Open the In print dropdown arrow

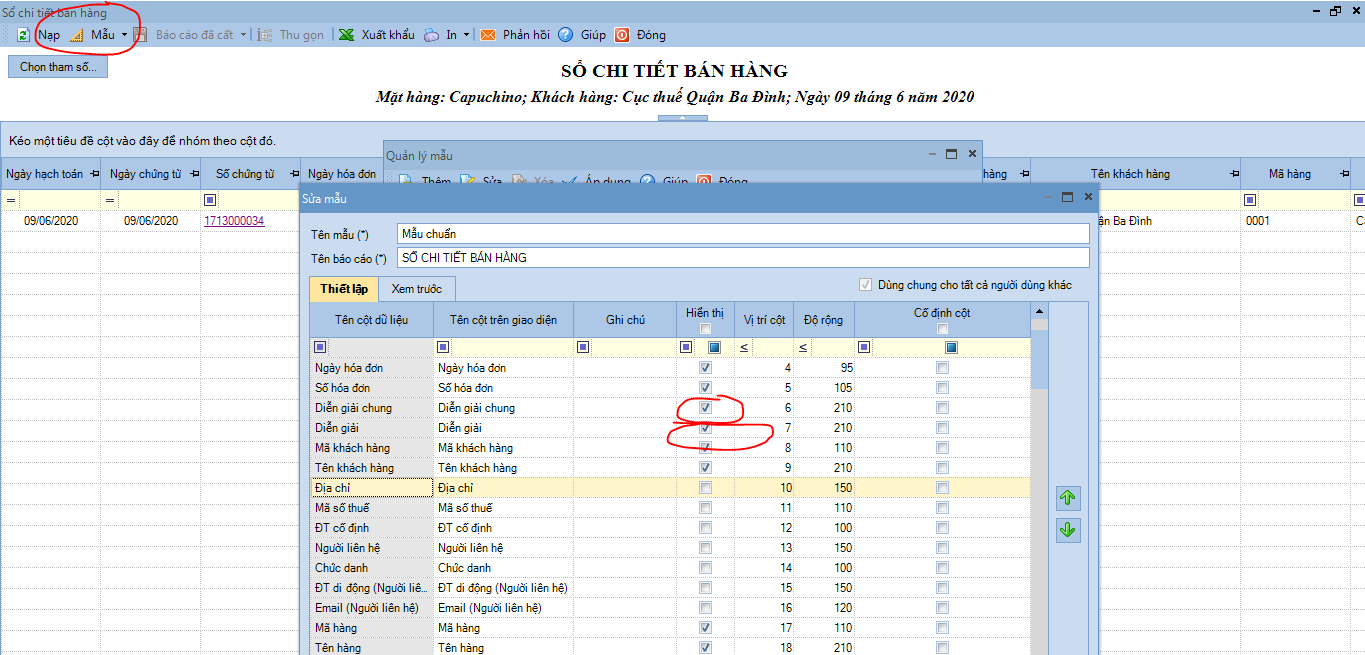(467, 35)
